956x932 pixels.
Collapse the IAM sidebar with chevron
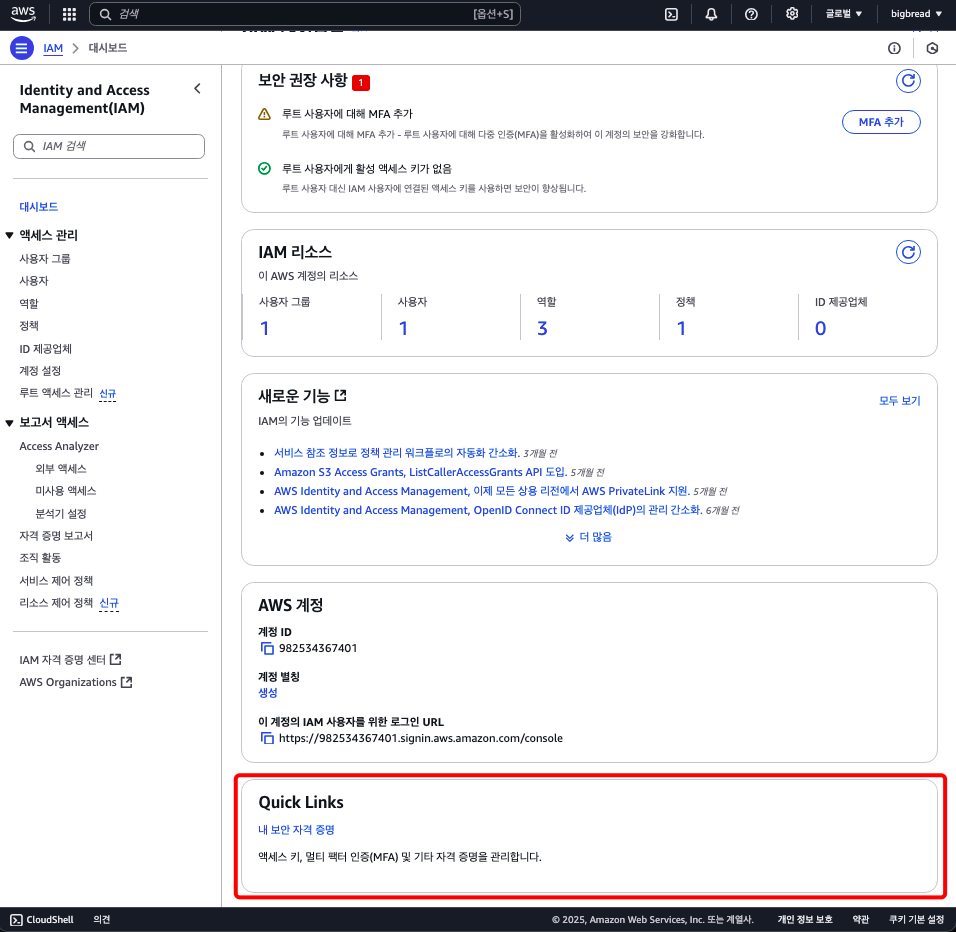click(x=198, y=89)
